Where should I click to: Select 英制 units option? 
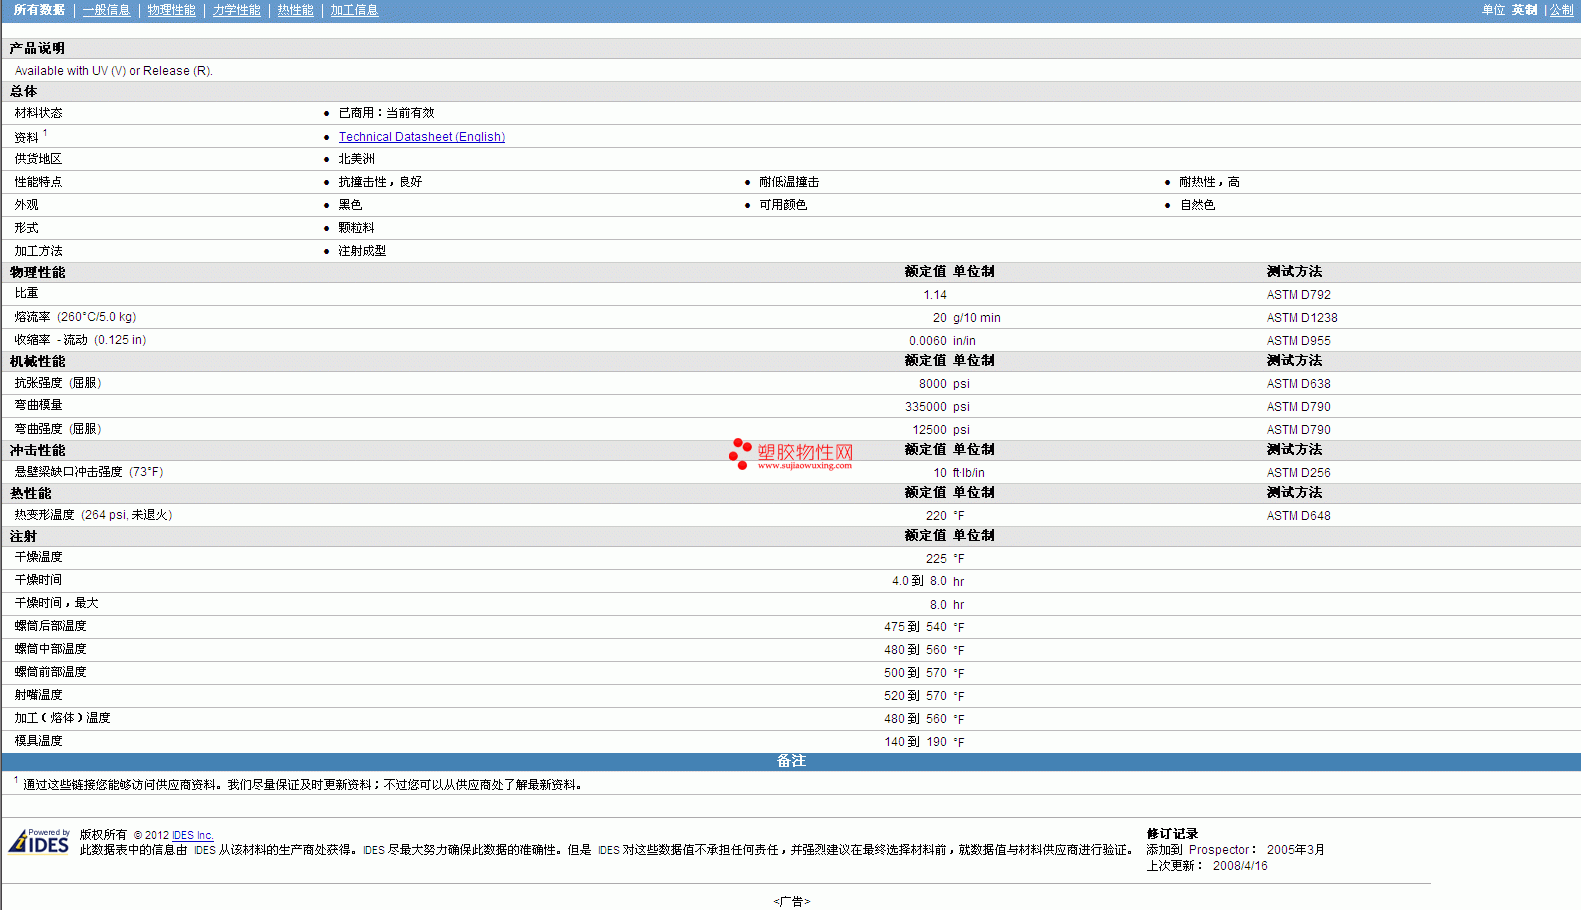1524,10
